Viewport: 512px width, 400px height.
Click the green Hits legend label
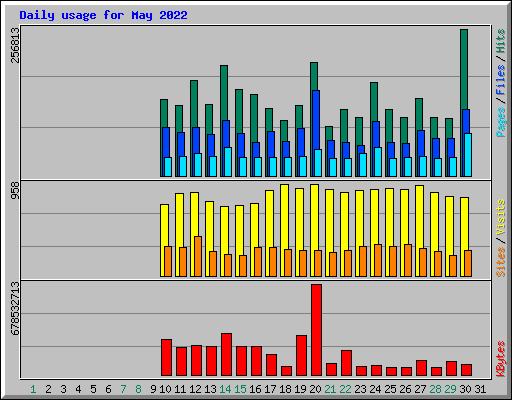point(501,41)
